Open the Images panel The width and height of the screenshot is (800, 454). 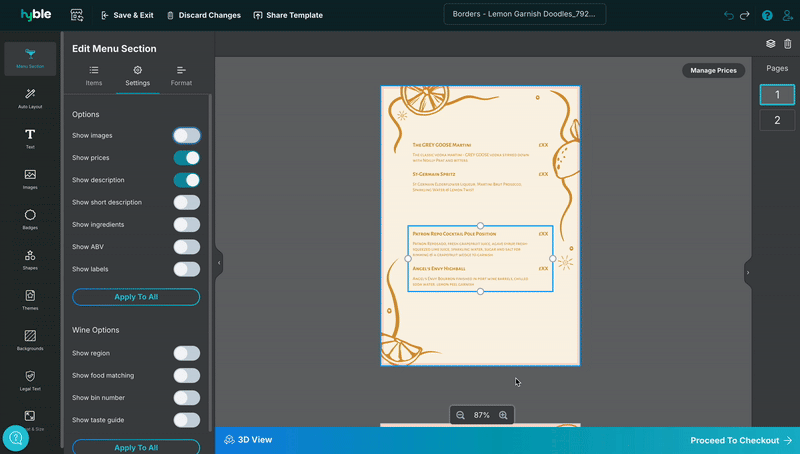[x=30, y=179]
